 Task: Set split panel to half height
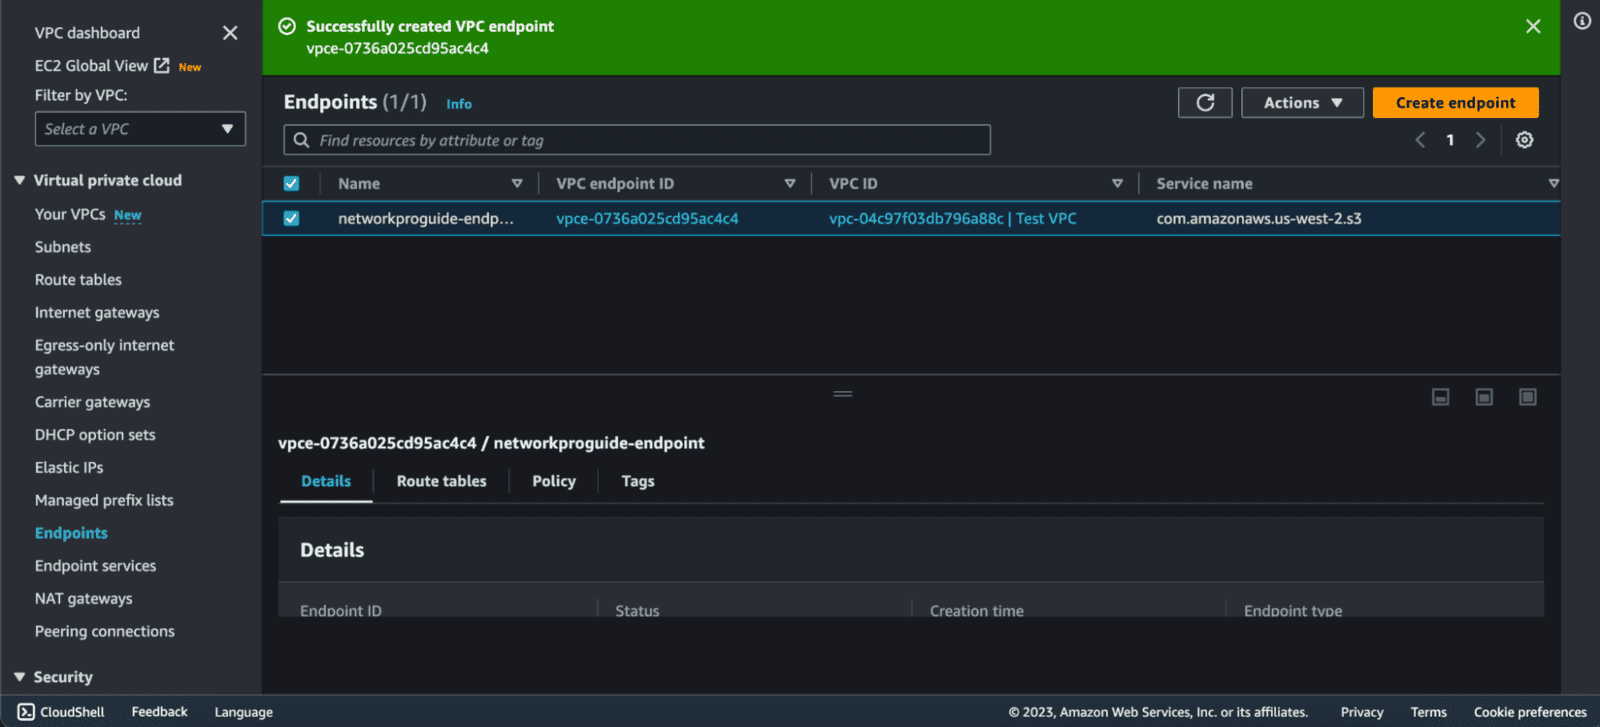1484,397
